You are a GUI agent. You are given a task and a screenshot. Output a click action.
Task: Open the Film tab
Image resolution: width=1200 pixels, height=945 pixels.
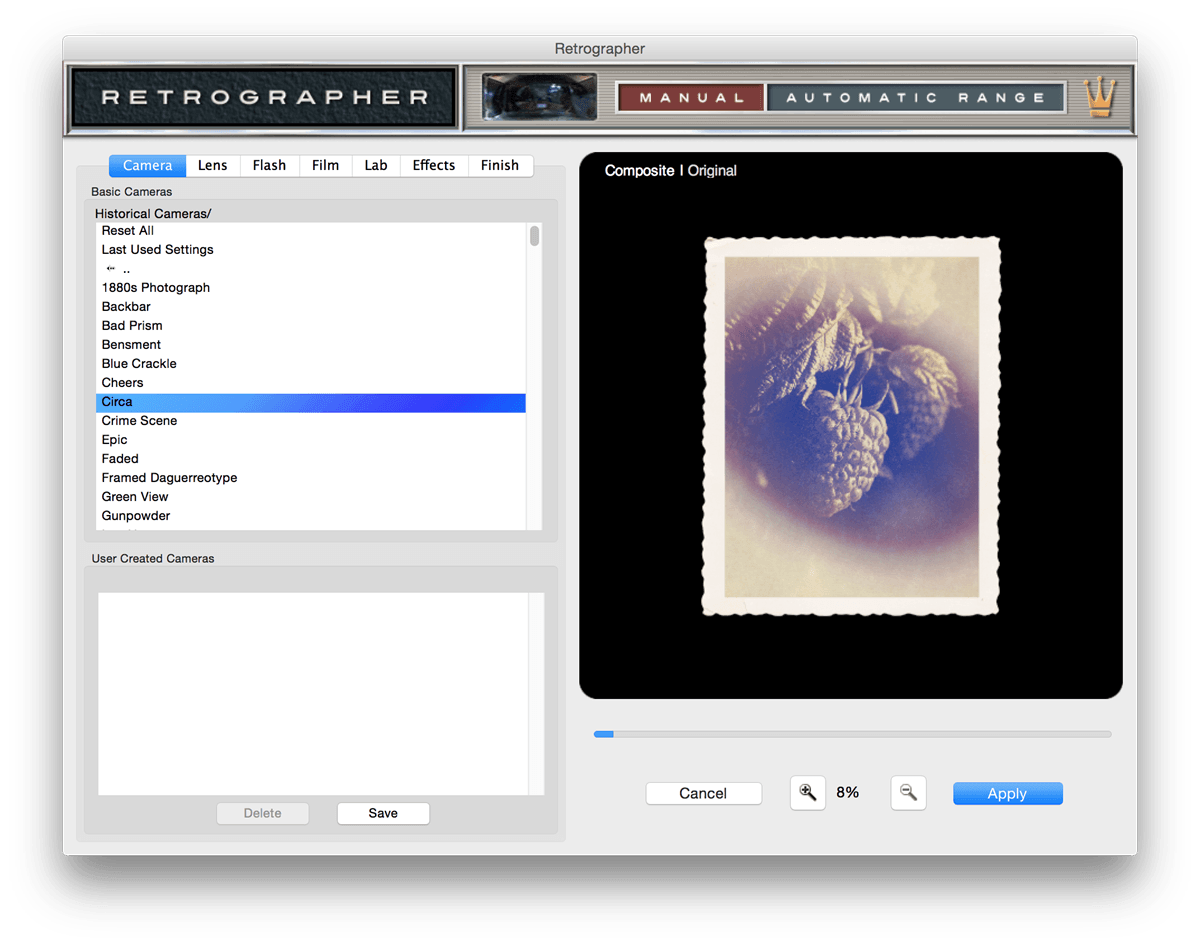(325, 165)
